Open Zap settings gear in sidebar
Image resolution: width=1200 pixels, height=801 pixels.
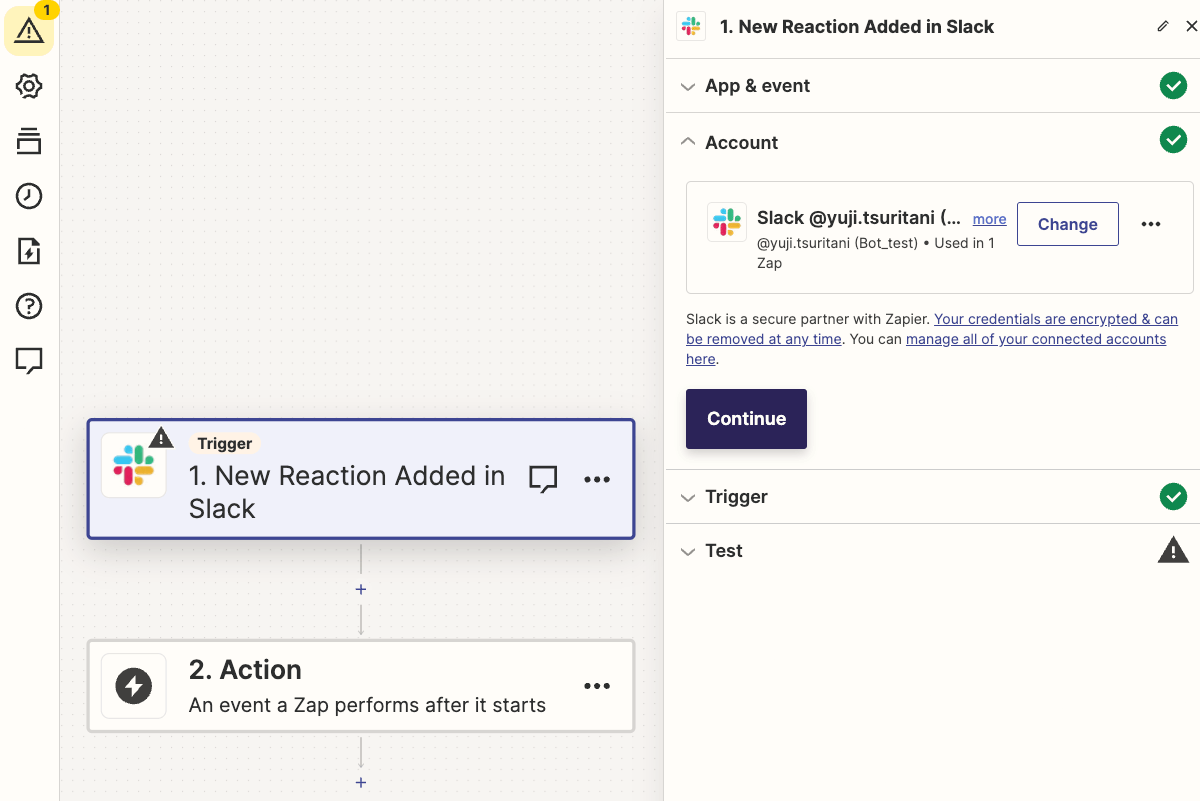pyautogui.click(x=29, y=86)
